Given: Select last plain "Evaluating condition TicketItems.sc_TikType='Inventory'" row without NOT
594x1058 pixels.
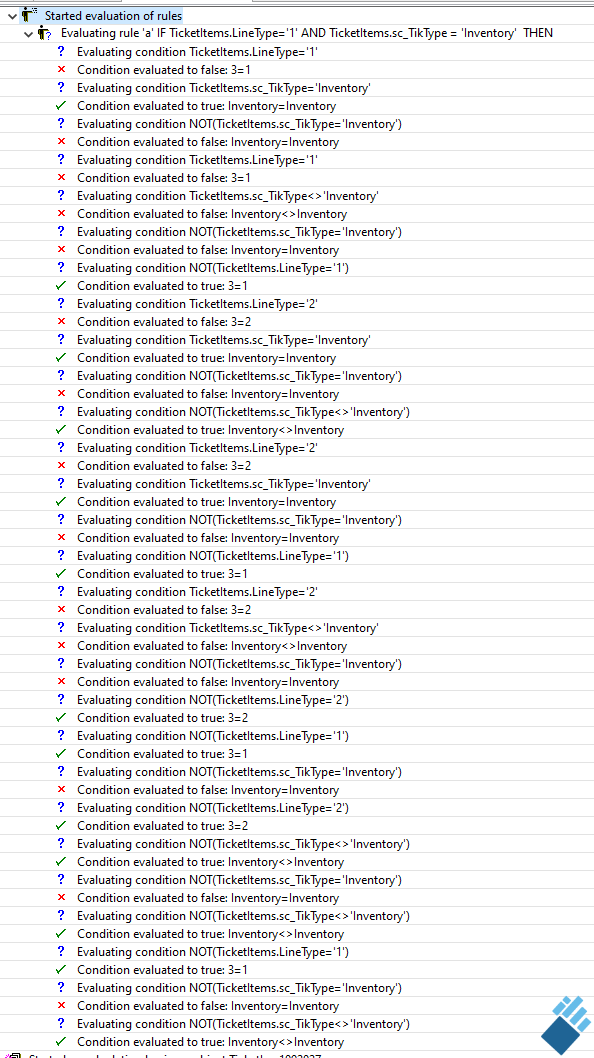Looking at the screenshot, I should 223,484.
